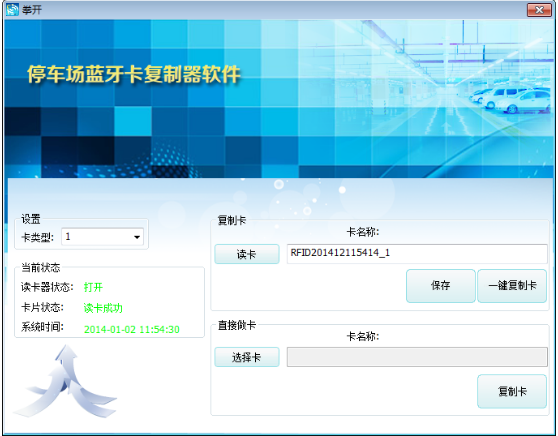The image size is (558, 436).
Task: Click the green 读卡成功 status text
Action: [x=103, y=308]
